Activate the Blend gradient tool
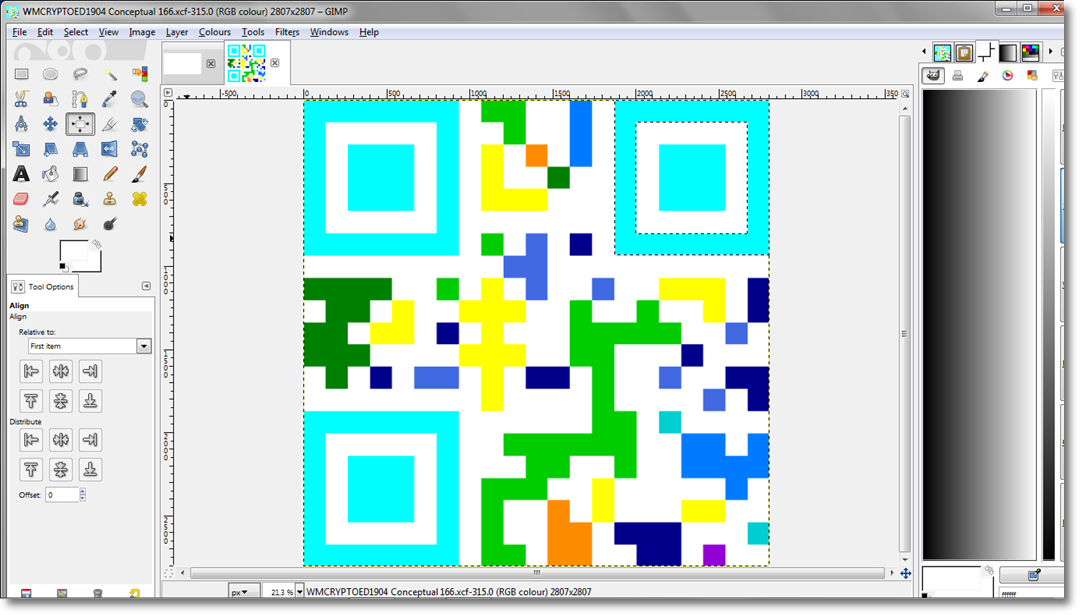The image size is (1080, 615). pyautogui.click(x=80, y=174)
